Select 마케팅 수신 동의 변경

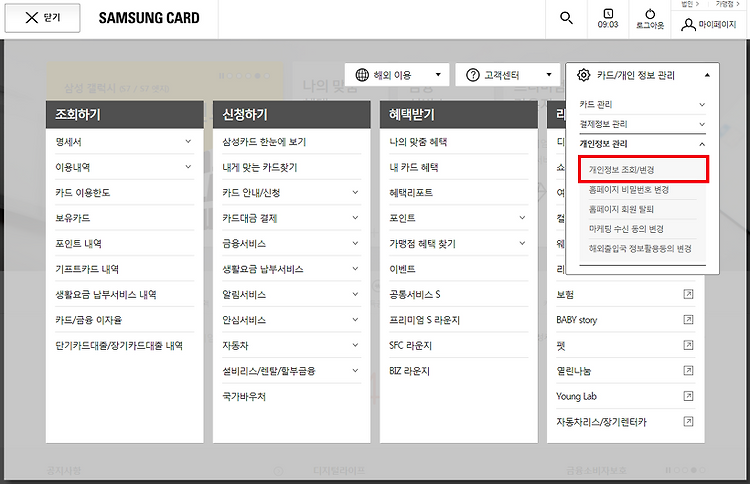(x=626, y=229)
